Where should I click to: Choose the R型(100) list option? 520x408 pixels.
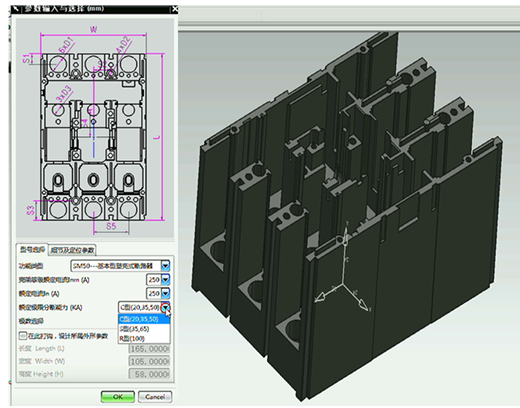coord(144,338)
